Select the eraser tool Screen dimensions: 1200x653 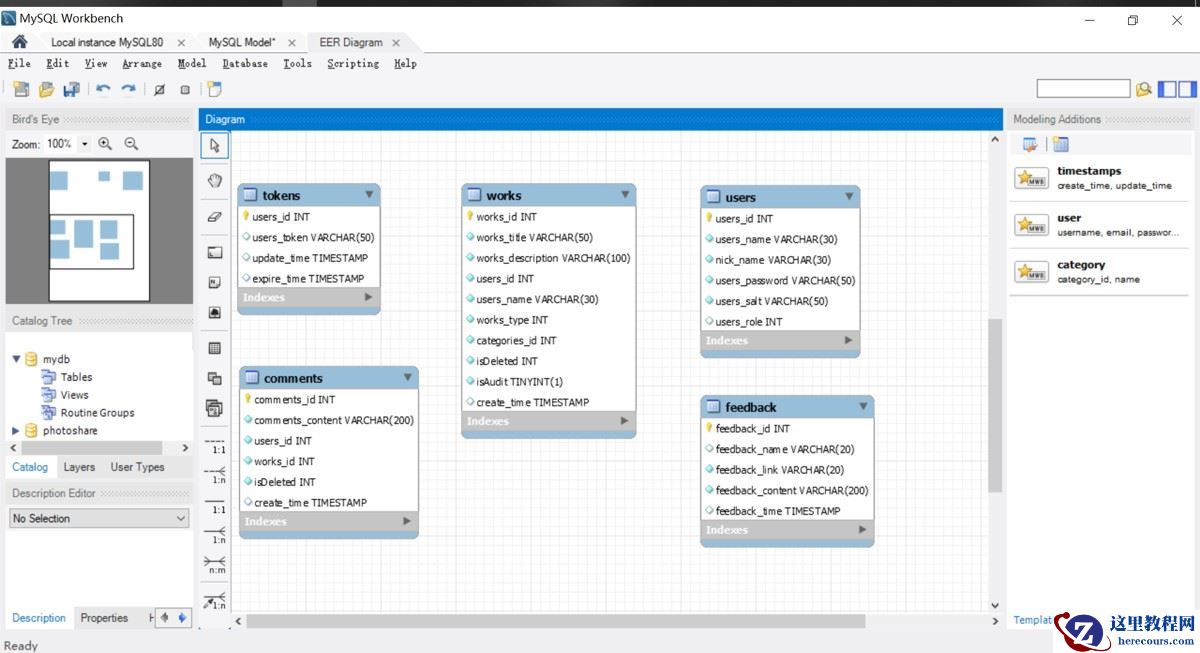215,216
